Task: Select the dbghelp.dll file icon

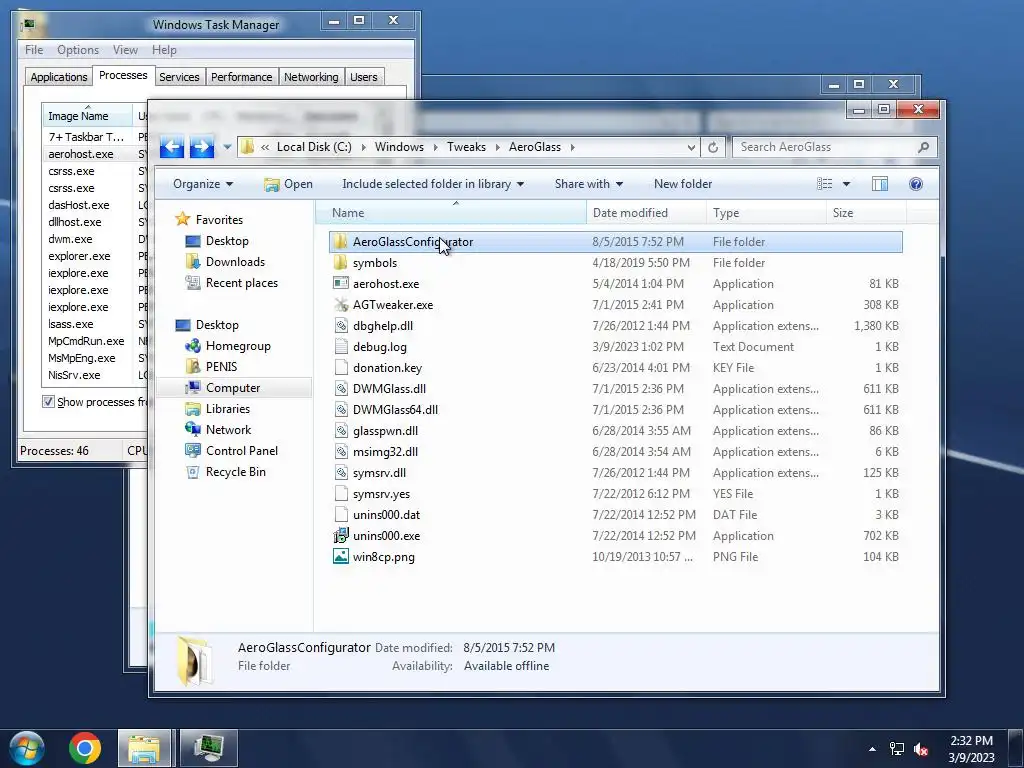Action: click(x=340, y=325)
